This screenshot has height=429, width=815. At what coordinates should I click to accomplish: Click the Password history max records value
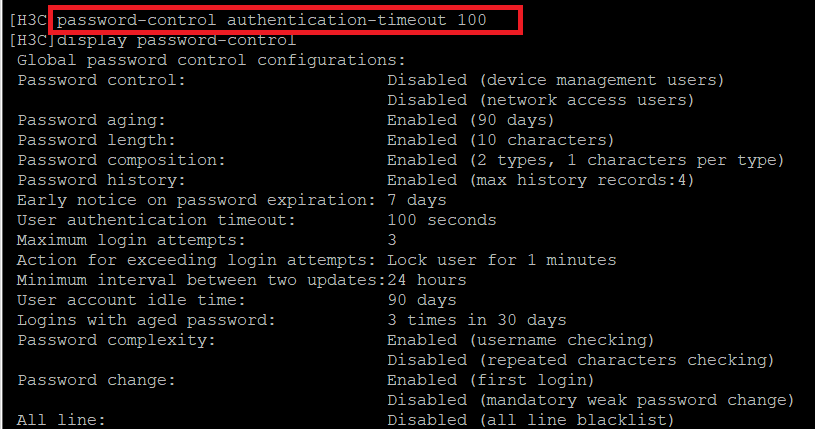click(x=540, y=180)
